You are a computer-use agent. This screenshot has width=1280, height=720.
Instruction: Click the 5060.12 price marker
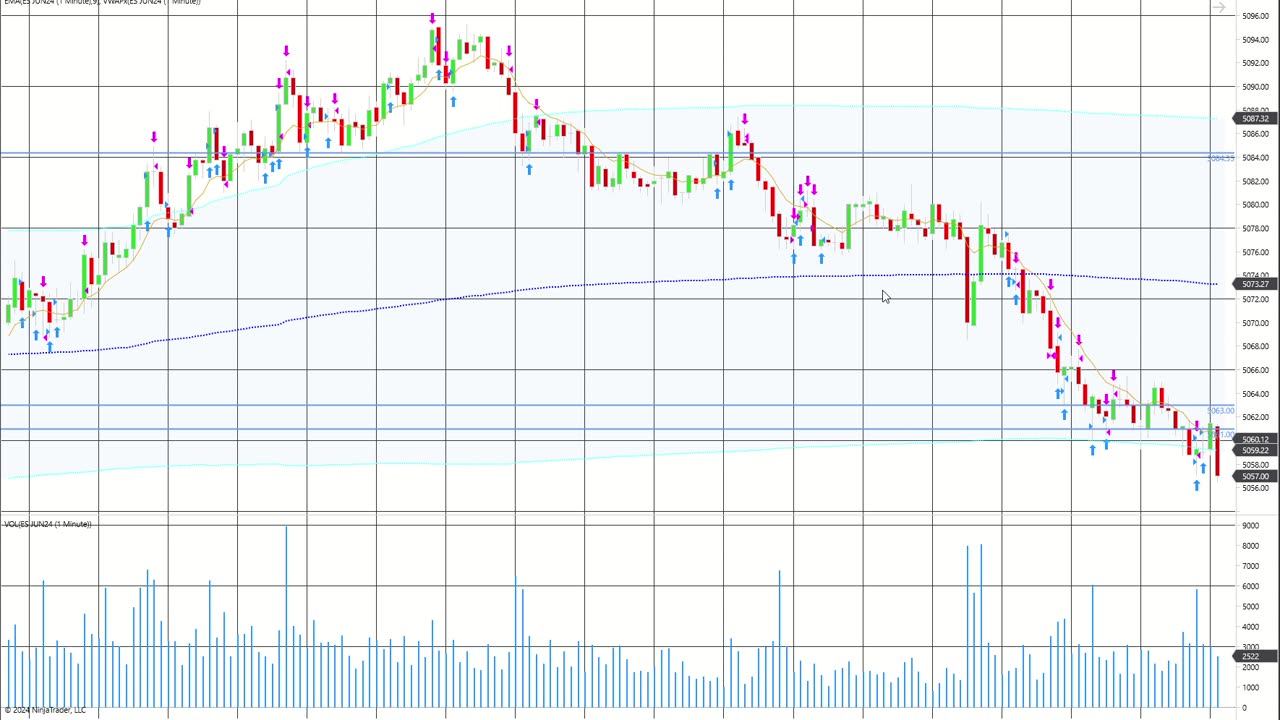pyautogui.click(x=1255, y=439)
